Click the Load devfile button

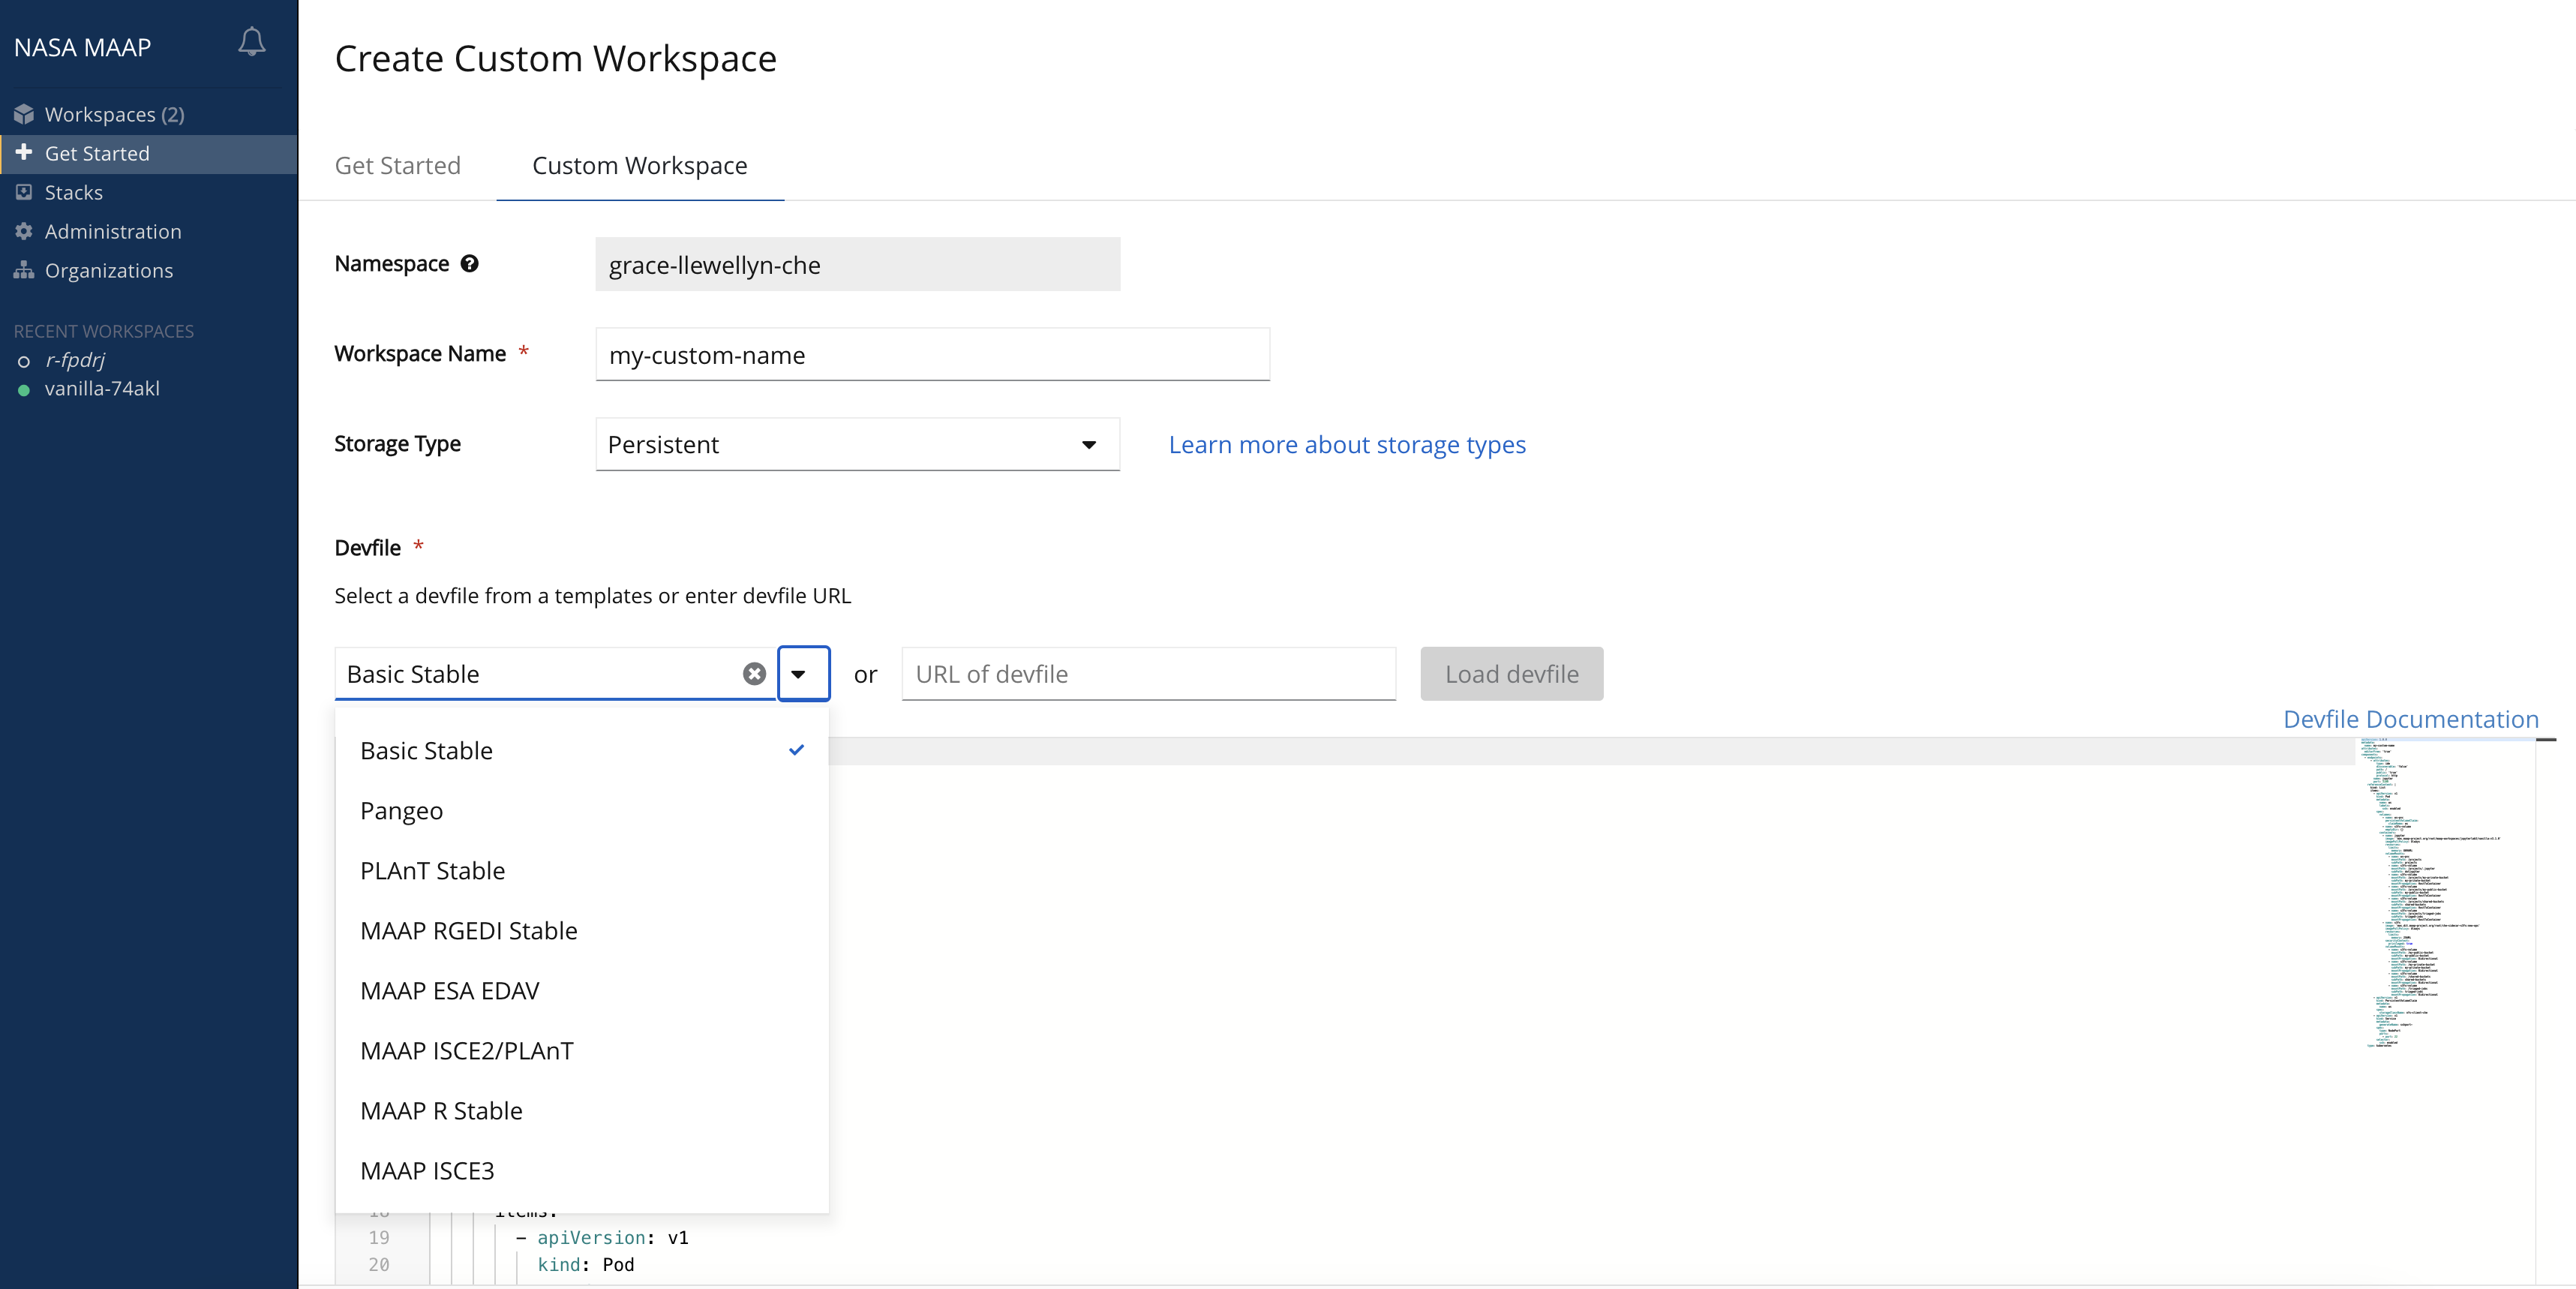pyautogui.click(x=1511, y=674)
